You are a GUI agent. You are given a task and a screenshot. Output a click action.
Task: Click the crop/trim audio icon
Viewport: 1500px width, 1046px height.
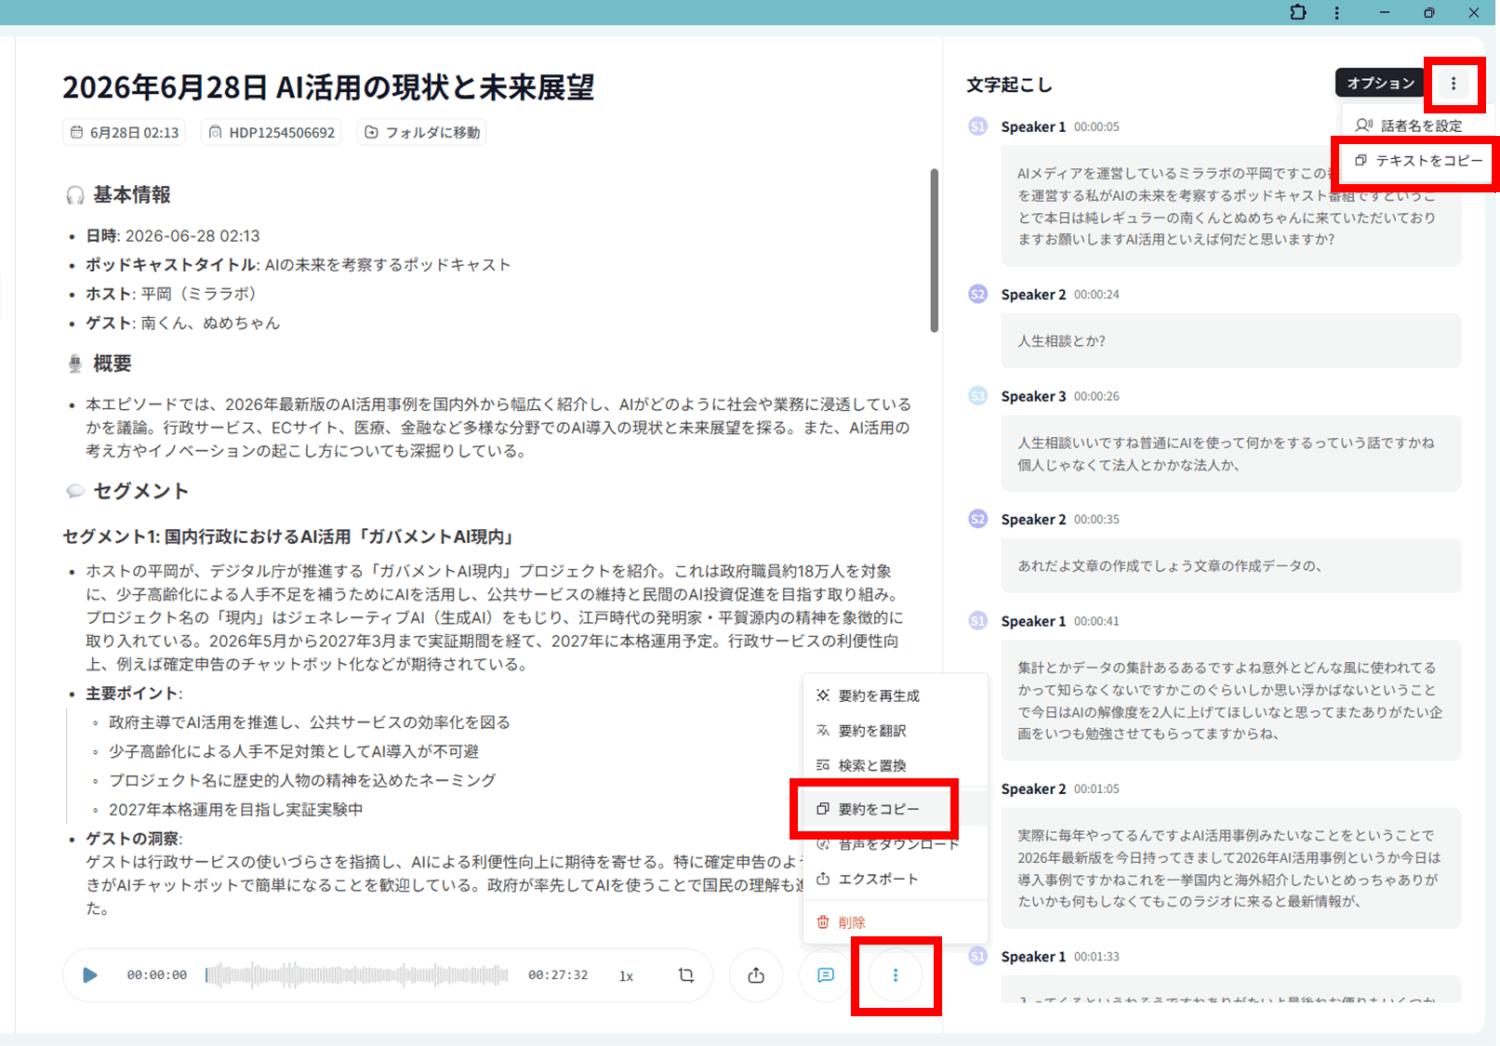click(686, 975)
